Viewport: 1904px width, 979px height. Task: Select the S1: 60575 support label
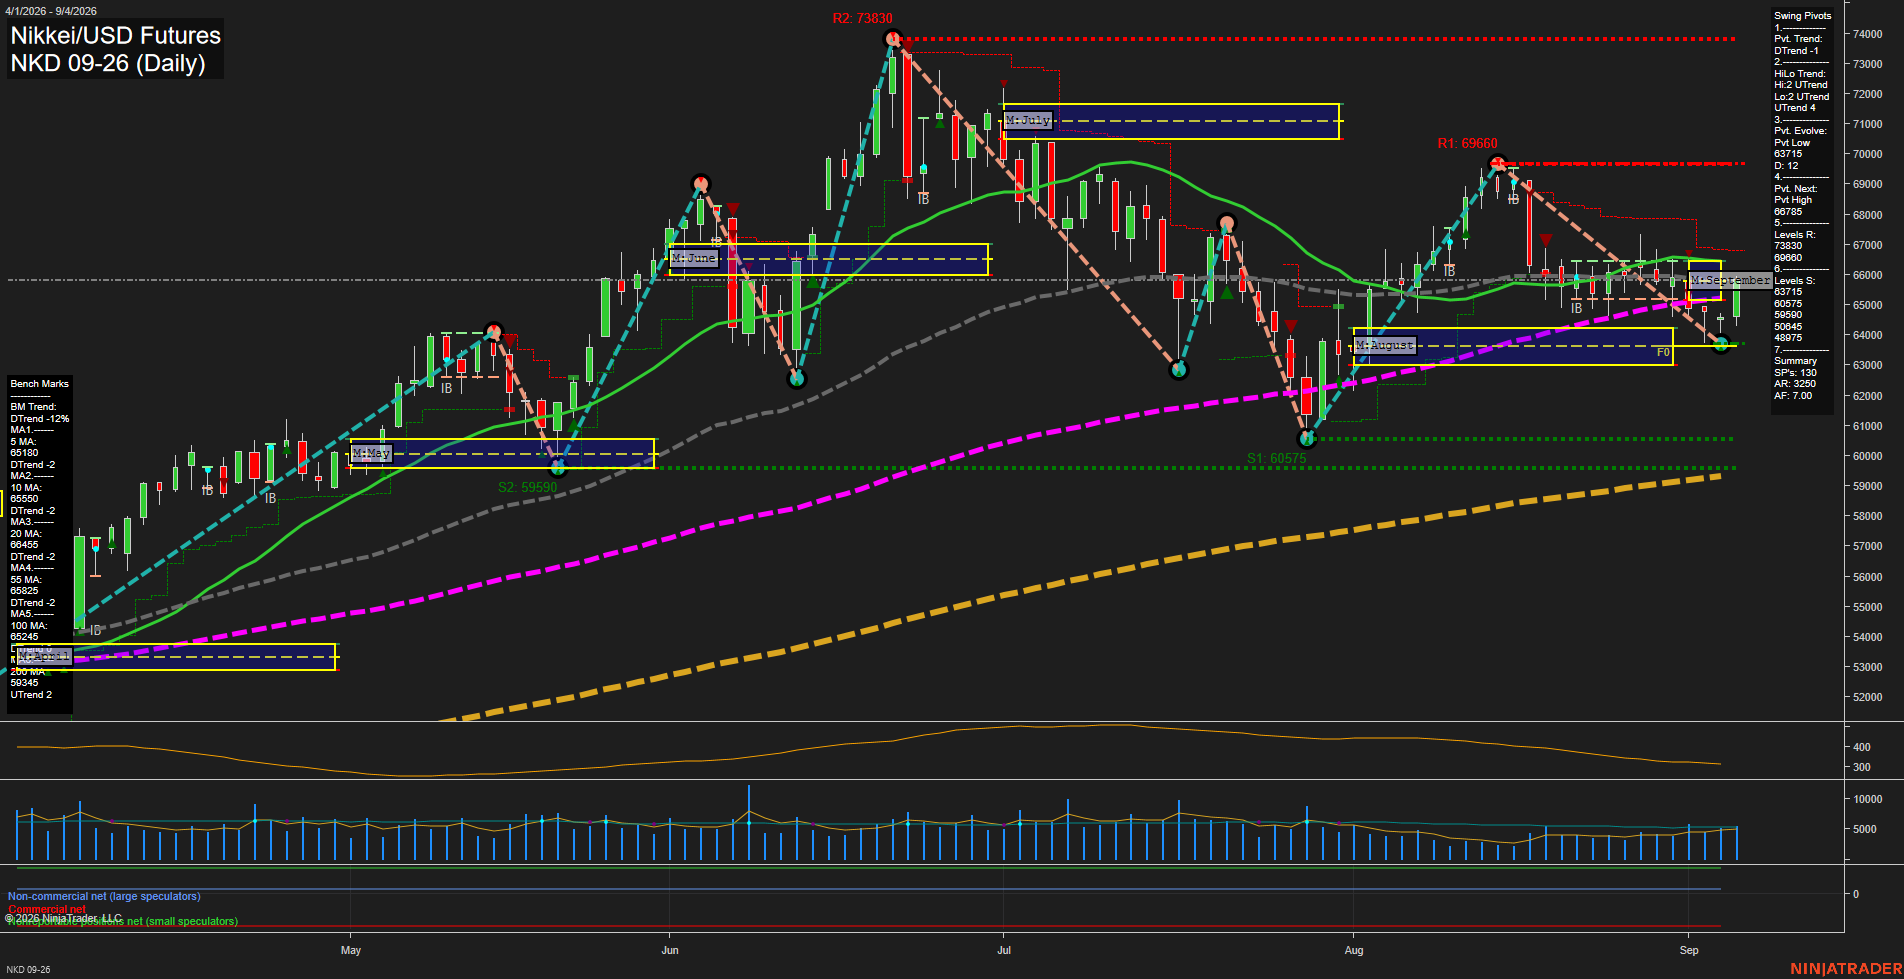tap(1276, 458)
